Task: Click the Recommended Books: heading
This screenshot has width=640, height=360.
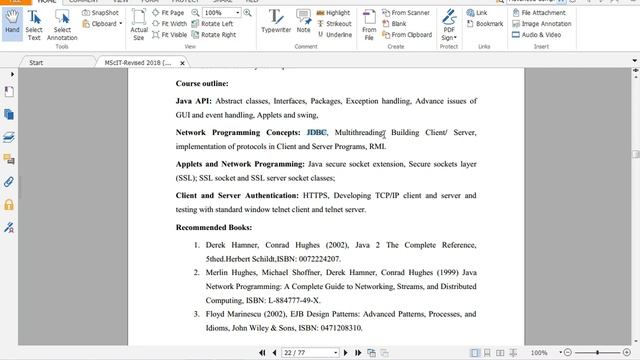Action: (214, 227)
